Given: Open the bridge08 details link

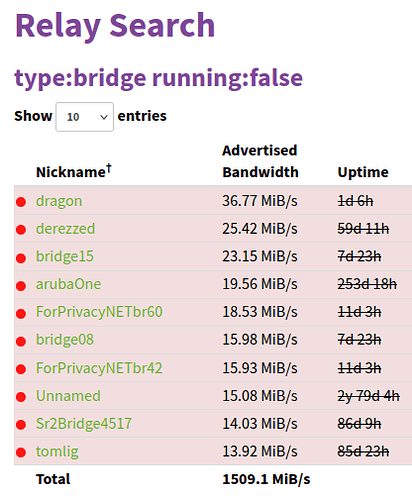Looking at the screenshot, I should coord(65,340).
